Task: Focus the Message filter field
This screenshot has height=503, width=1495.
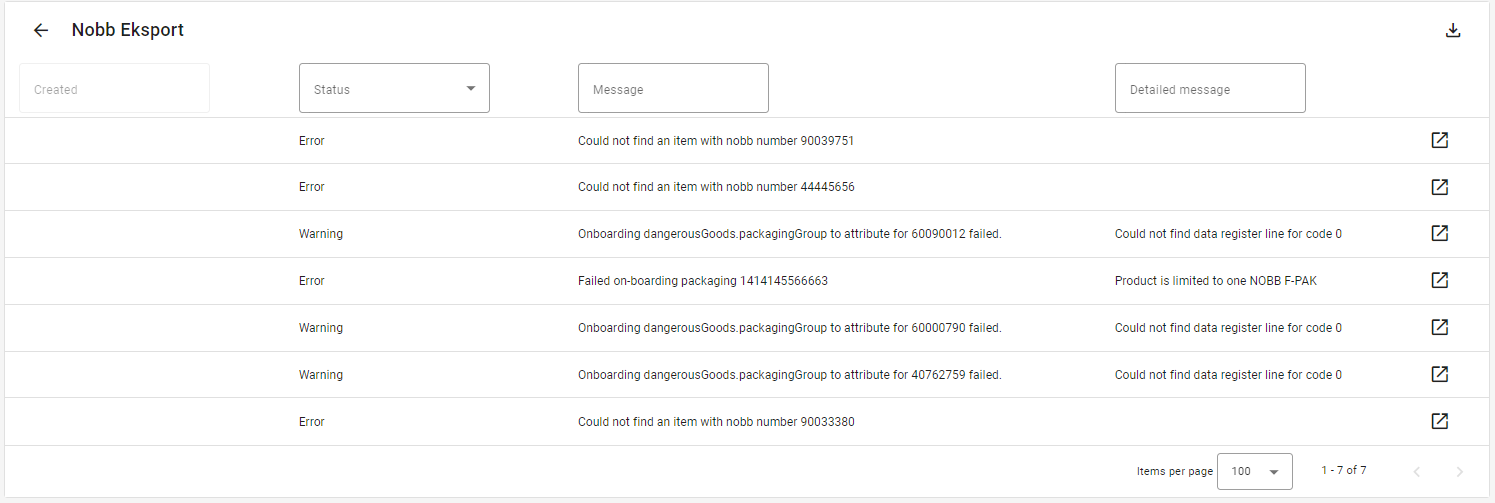Action: coord(673,88)
